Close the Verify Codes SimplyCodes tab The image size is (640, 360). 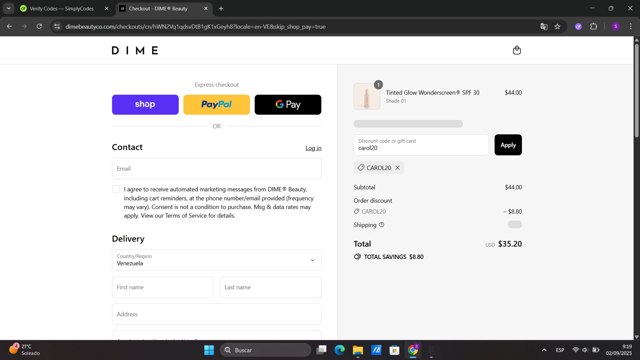[107, 9]
